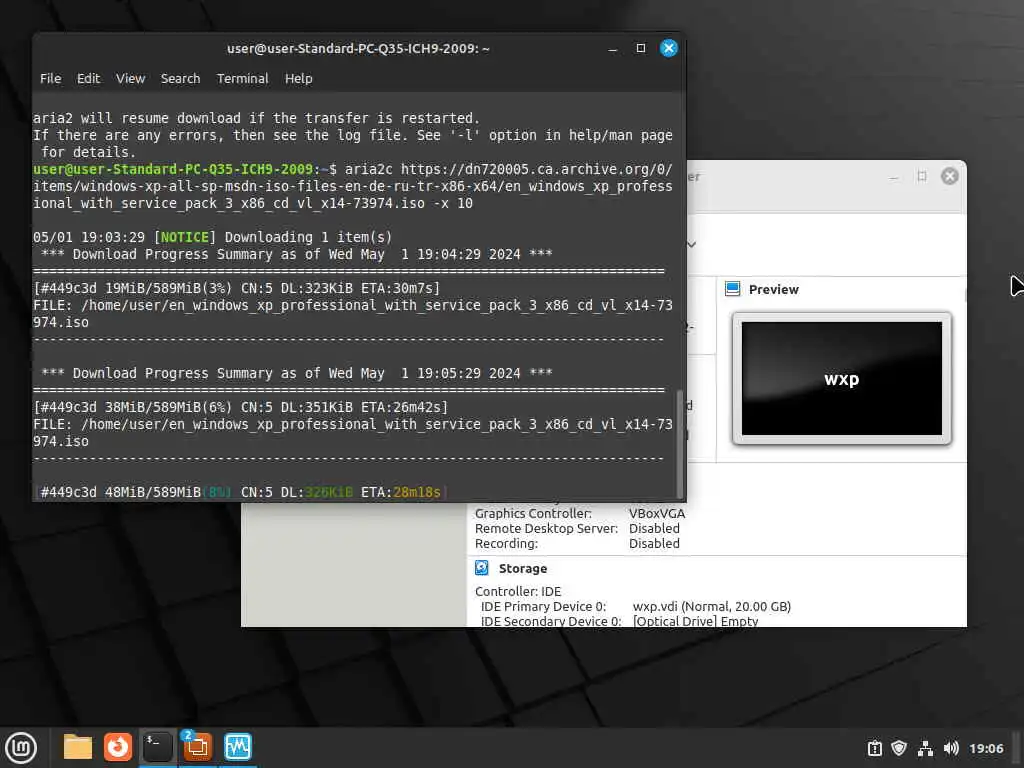Open the Firefox browser from the panel
This screenshot has height=768, width=1024.
(118, 747)
